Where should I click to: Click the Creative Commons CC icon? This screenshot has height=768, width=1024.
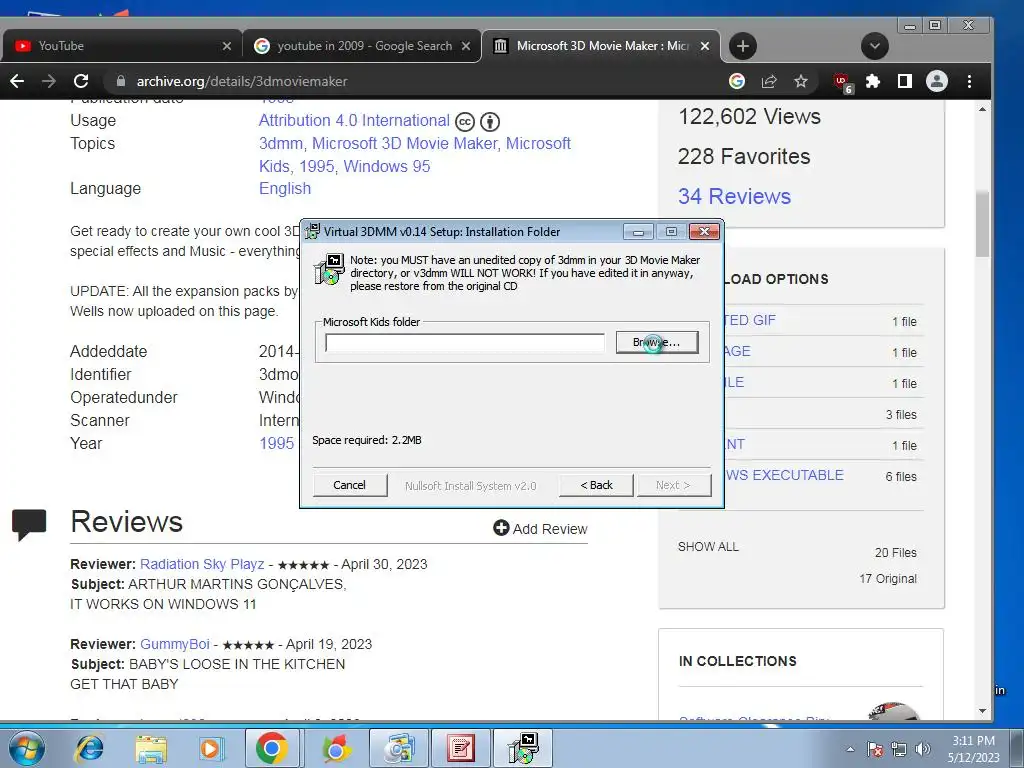pyautogui.click(x=464, y=122)
